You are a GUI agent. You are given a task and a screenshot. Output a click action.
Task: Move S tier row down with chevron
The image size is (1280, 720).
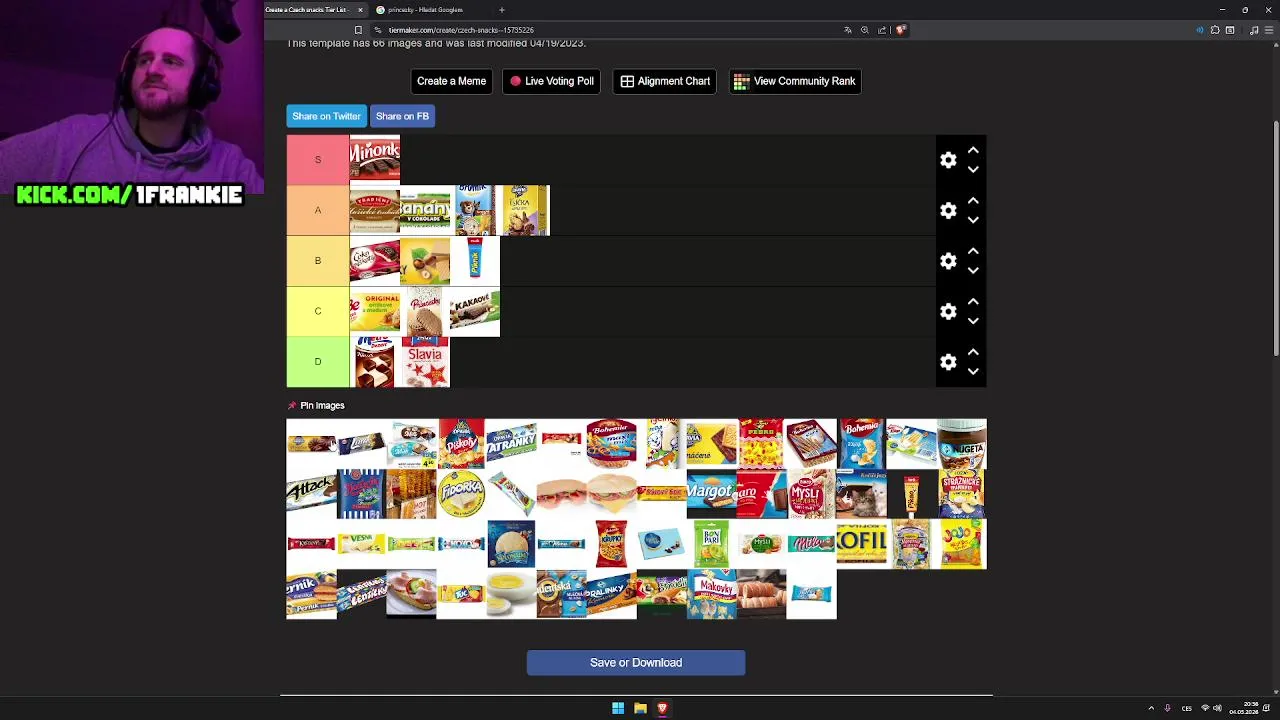click(x=973, y=170)
